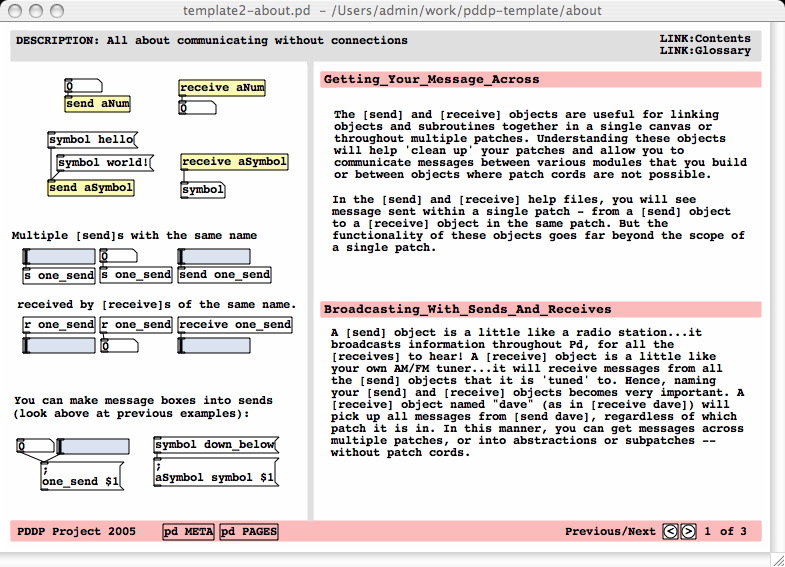Click slider below receive one_send object
Screen dimensions: 785x567
214,345
